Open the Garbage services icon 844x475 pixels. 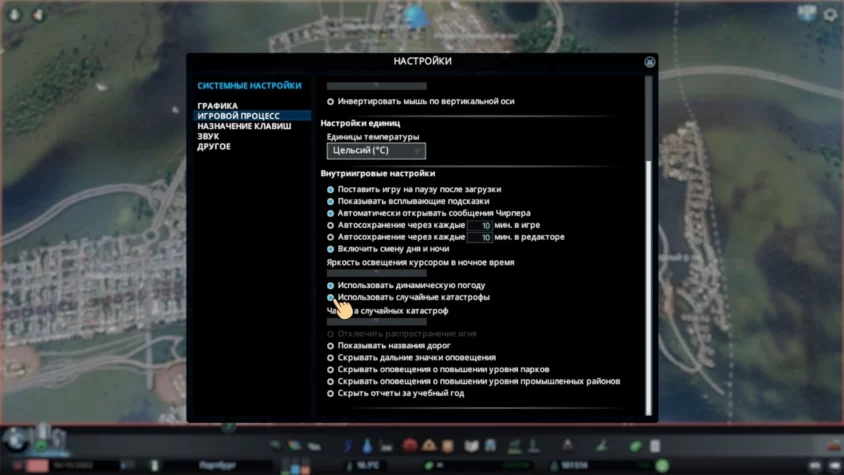(x=386, y=446)
